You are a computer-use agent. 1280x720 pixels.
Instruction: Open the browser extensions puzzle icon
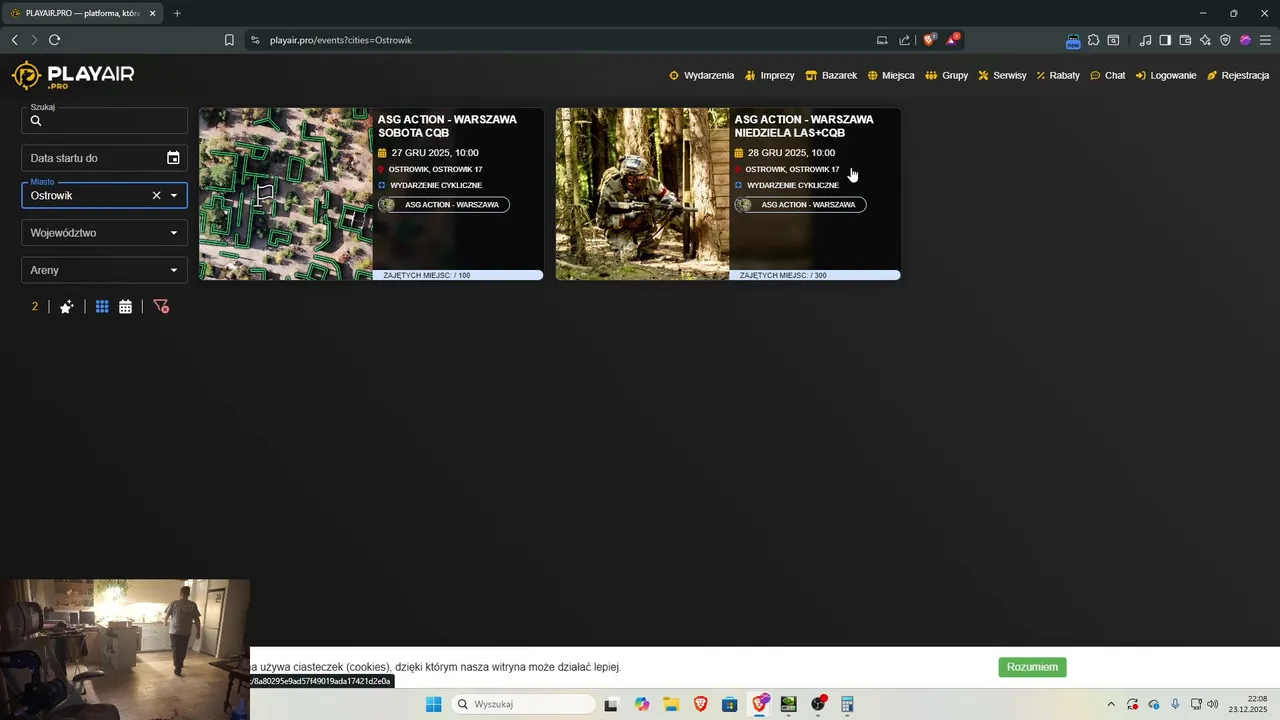click(1093, 40)
